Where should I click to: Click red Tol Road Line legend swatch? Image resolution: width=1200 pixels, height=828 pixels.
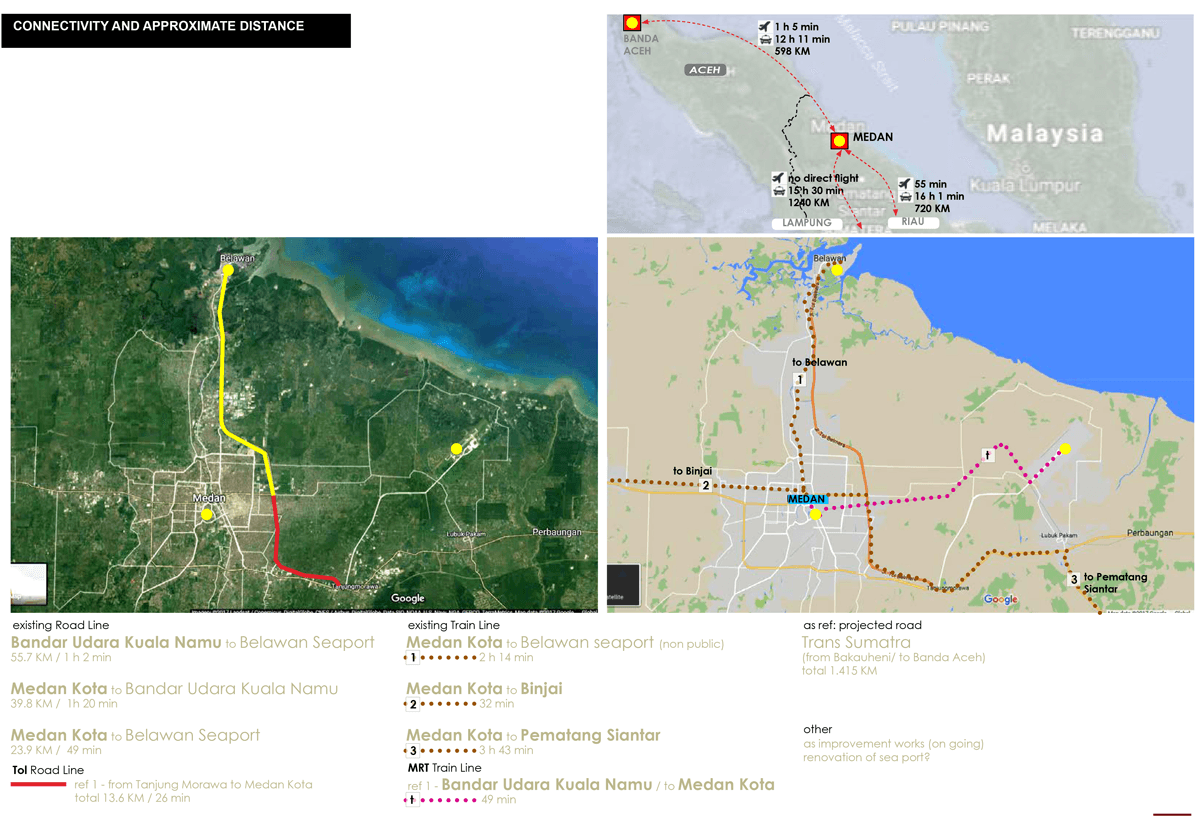40,785
